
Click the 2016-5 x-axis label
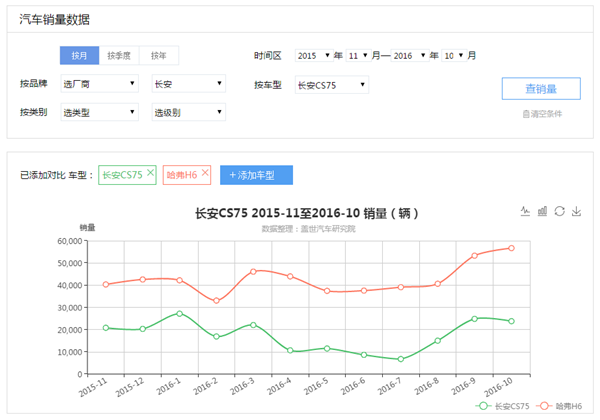point(316,386)
